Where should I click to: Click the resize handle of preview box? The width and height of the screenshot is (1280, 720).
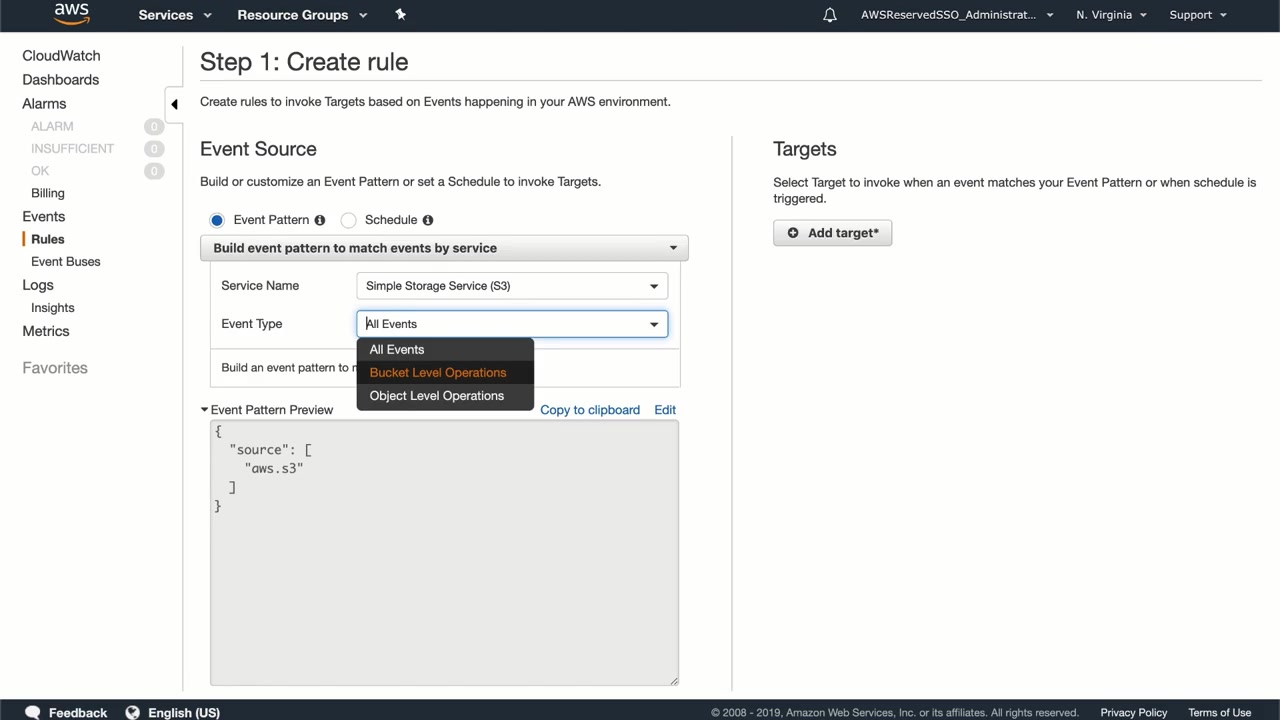[674, 681]
